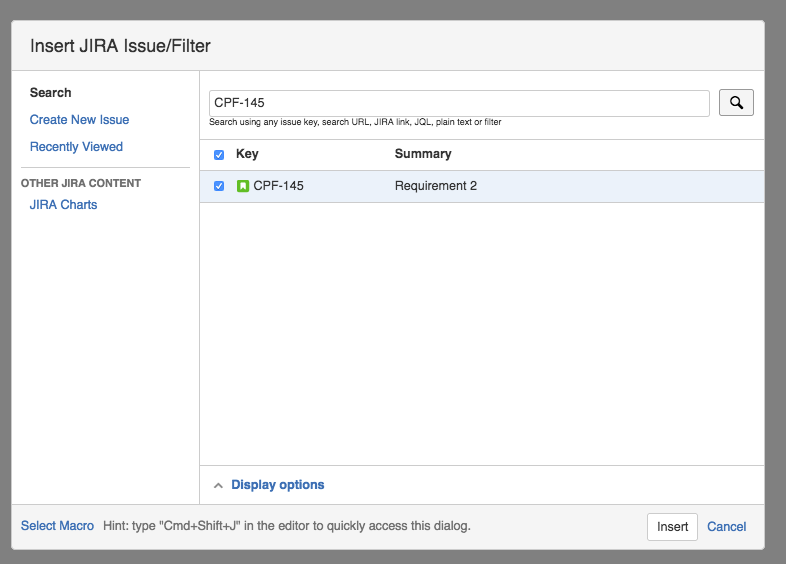Uncheck the CPF-145 issue checkbox
Viewport: 786px width, 564px height.
pyautogui.click(x=219, y=186)
